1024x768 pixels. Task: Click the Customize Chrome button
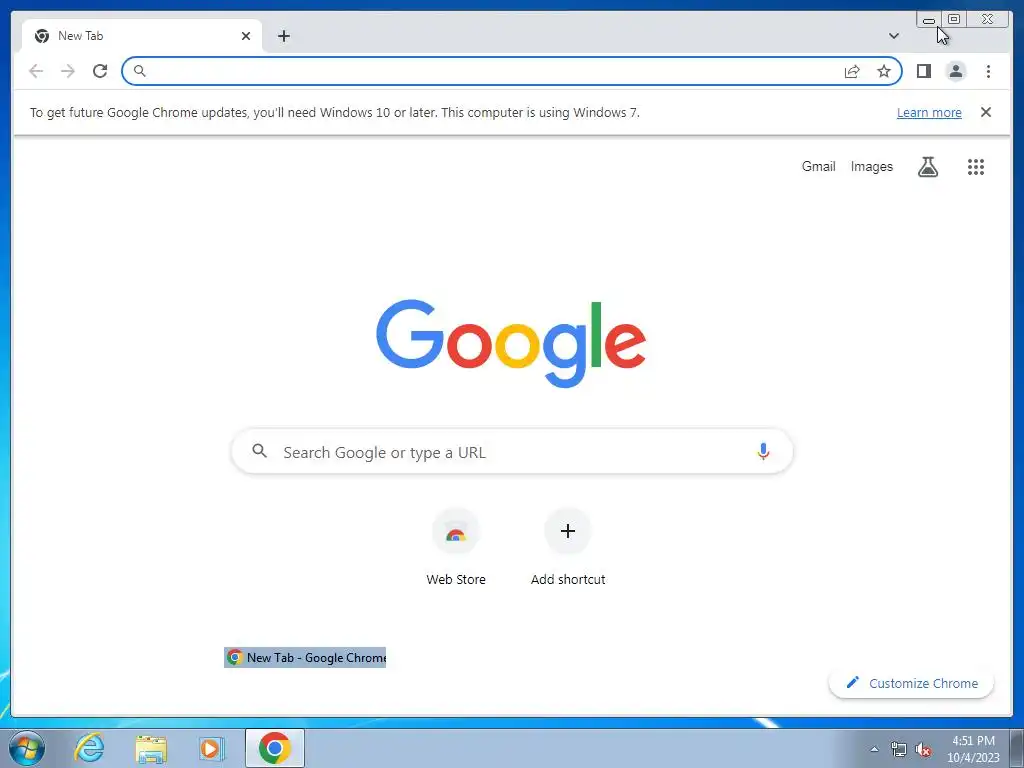pos(911,683)
